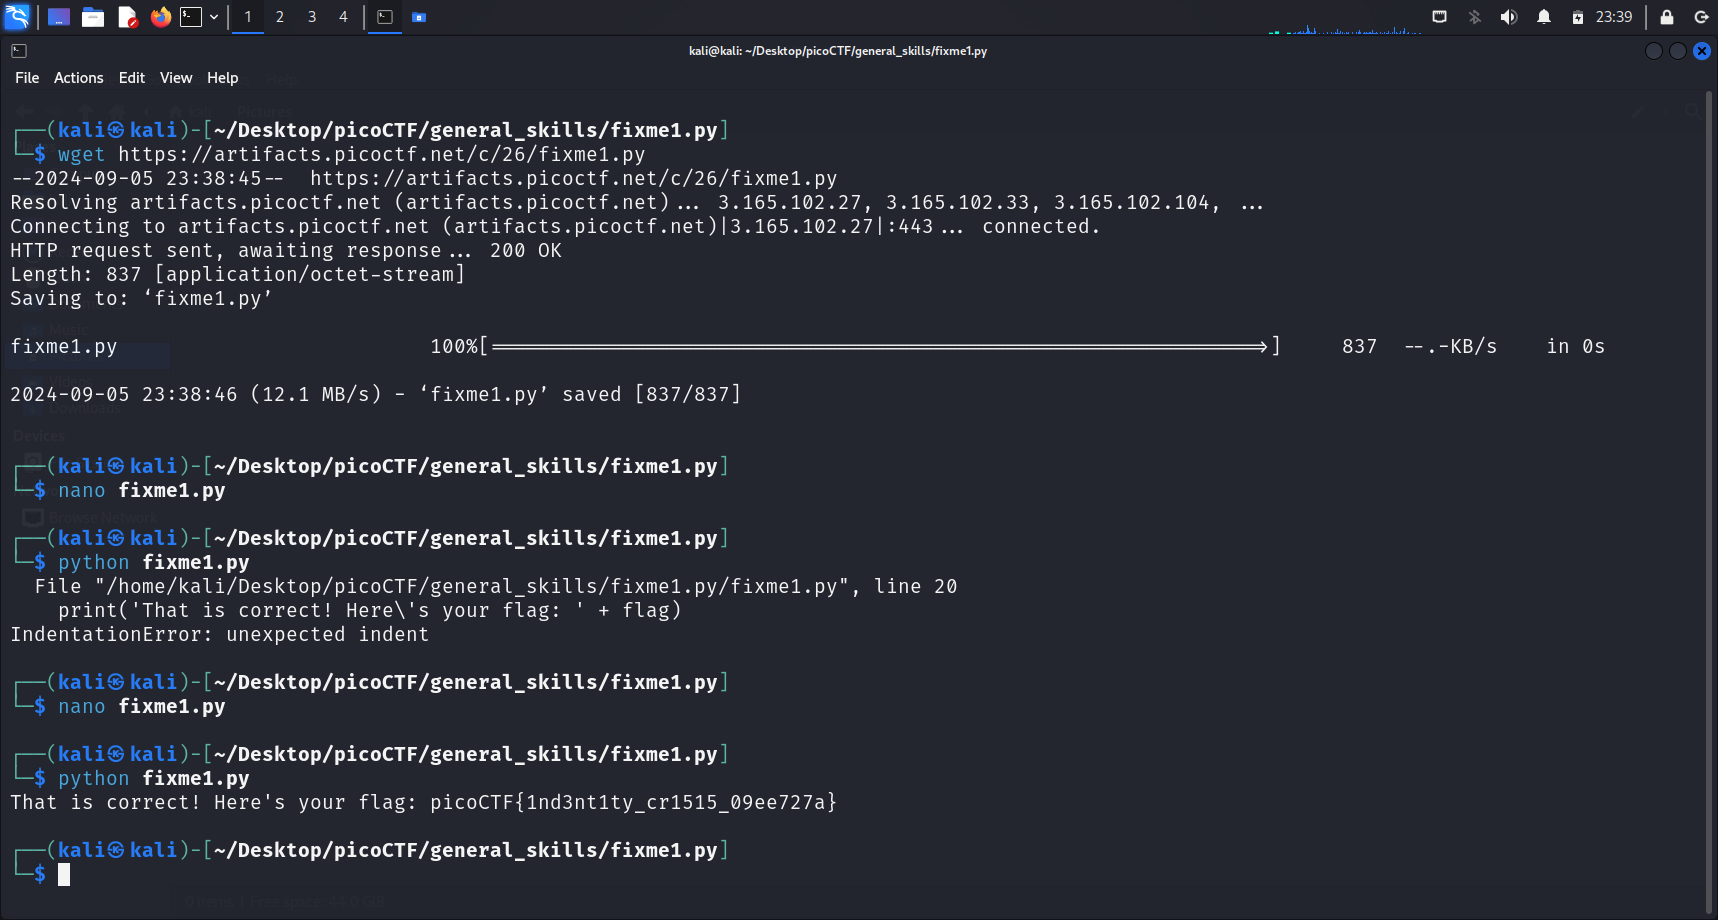Open the Actions menu
Screen dimensions: 1718x920
click(x=78, y=78)
